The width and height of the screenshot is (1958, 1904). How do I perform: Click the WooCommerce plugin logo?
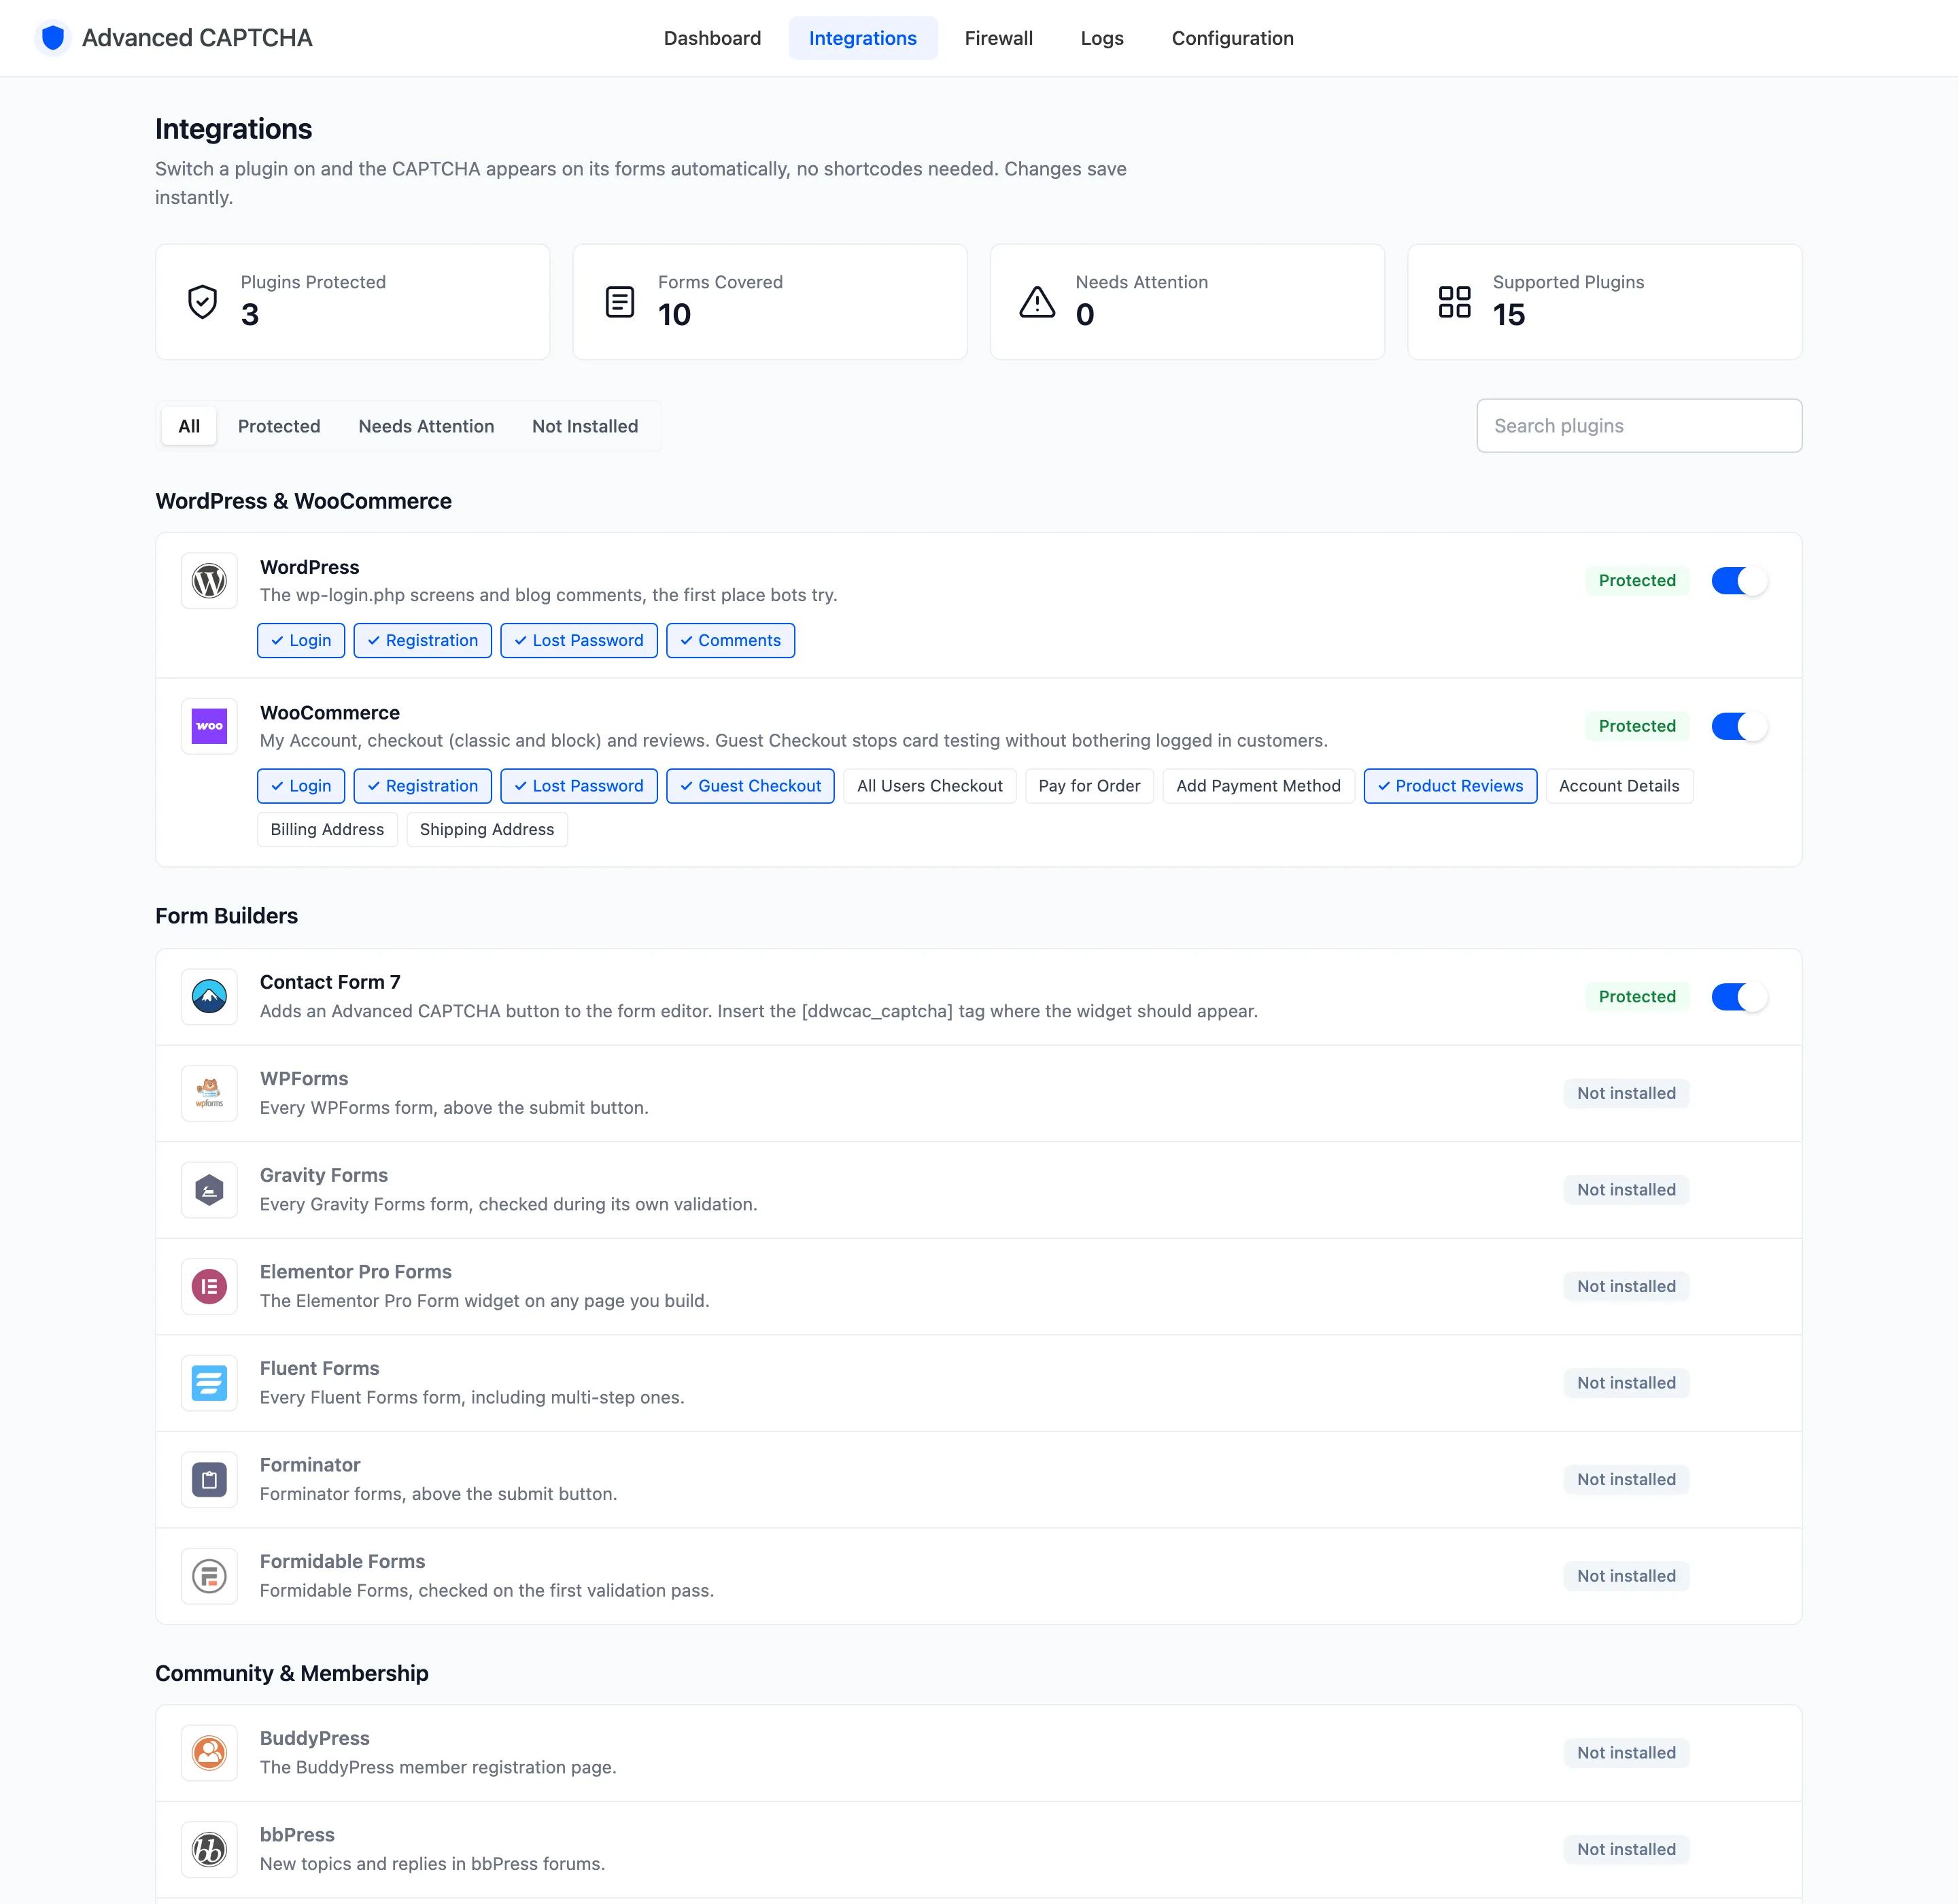pyautogui.click(x=209, y=726)
